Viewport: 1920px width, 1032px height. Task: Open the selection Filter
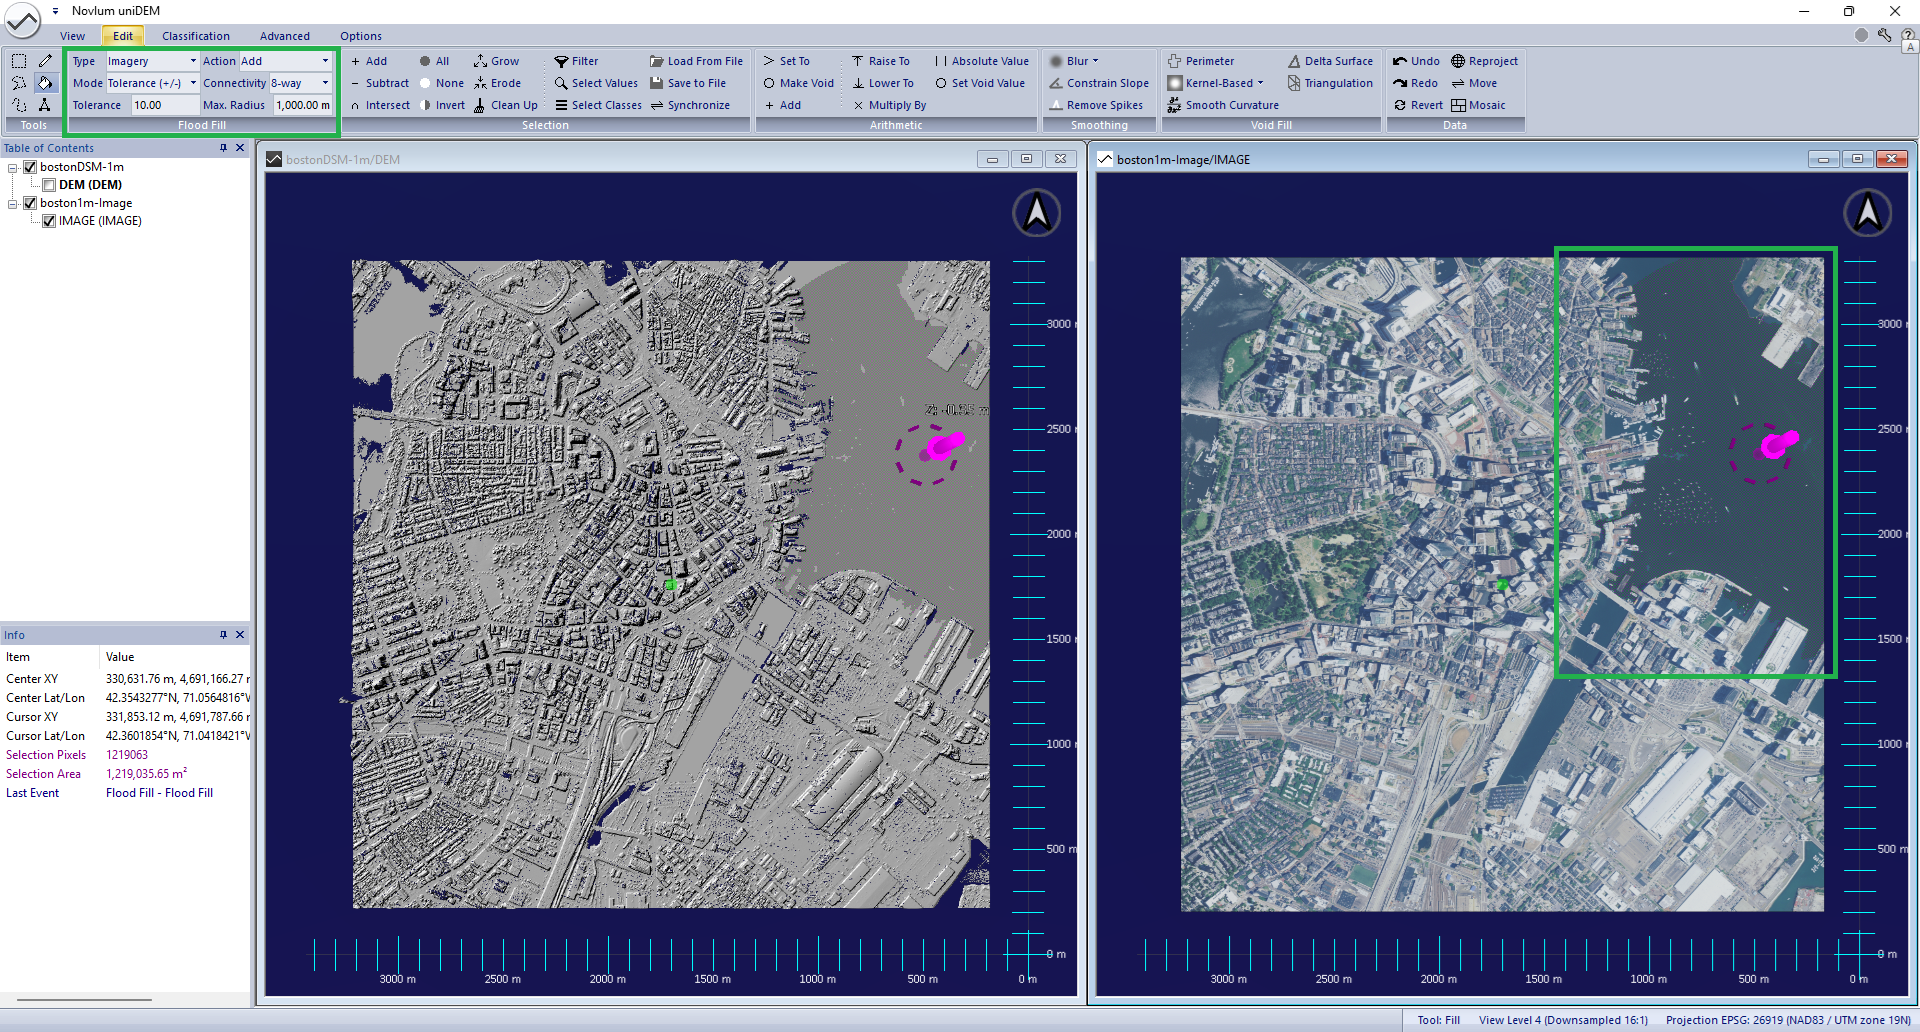576,61
